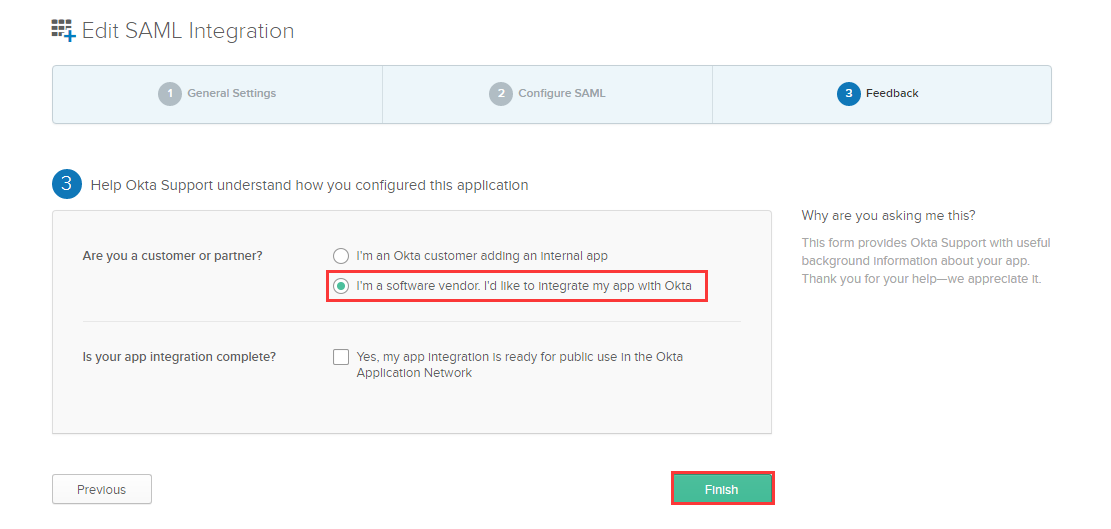Click the grey sidebar explanation paragraph
Image resolution: width=1111 pixels, height=529 pixels.
click(926, 260)
